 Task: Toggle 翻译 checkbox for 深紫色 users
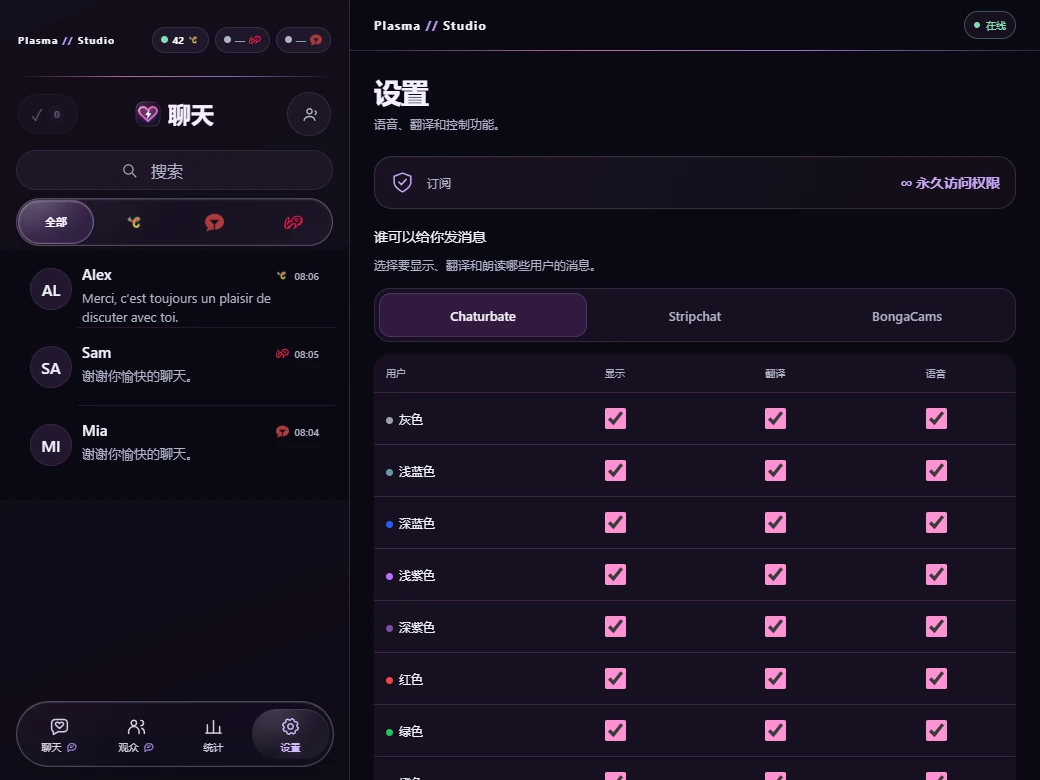tap(775, 626)
